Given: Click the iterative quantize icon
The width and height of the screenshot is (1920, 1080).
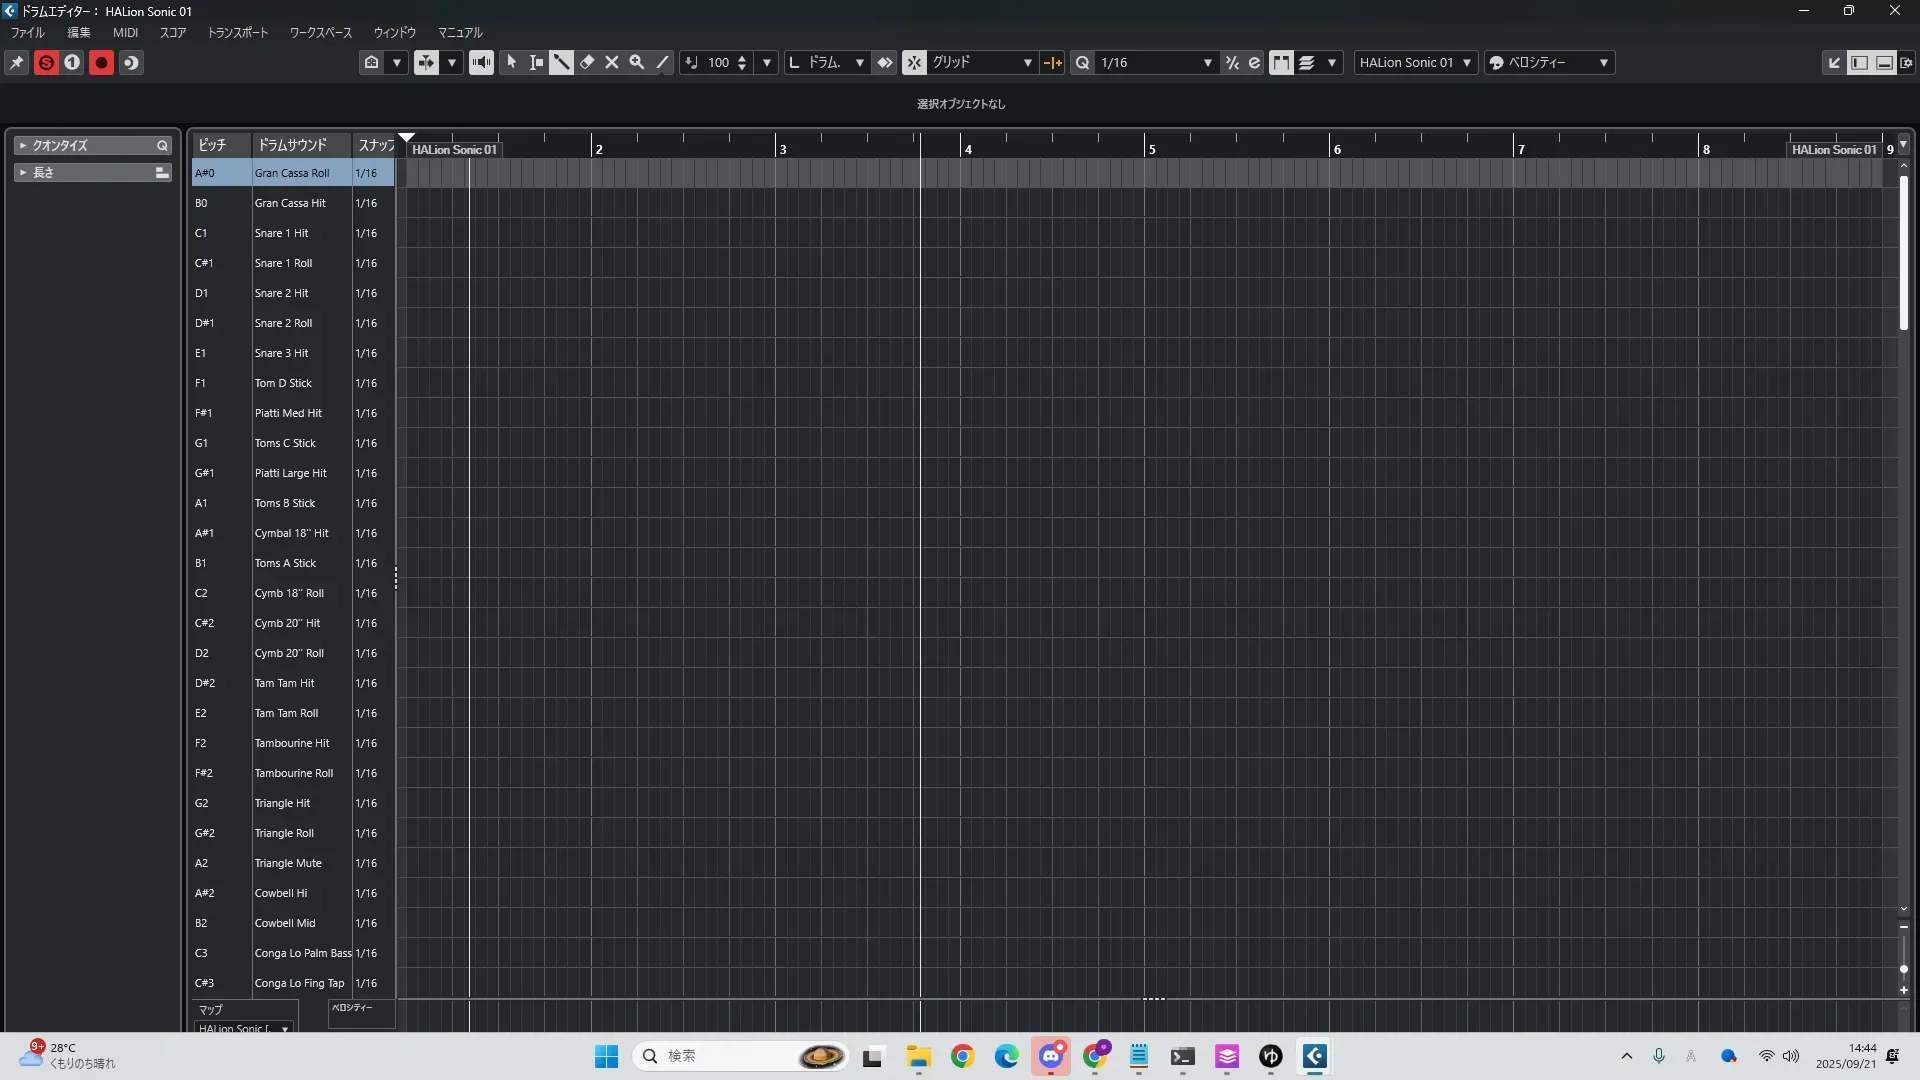Looking at the screenshot, I should click(x=1232, y=62).
